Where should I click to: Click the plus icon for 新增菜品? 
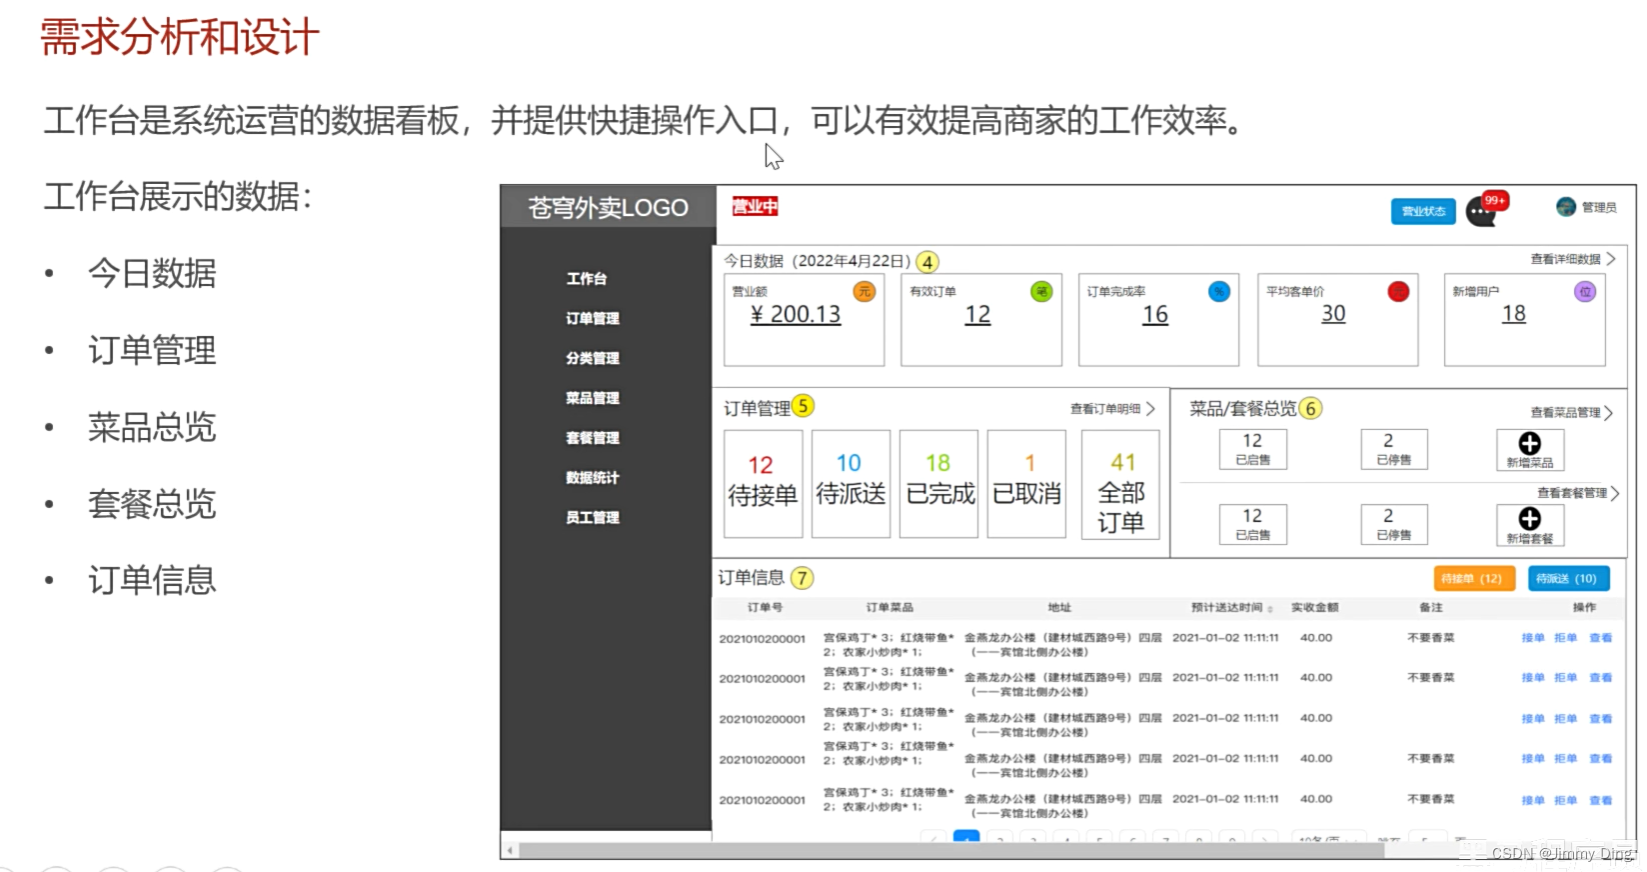tap(1529, 443)
